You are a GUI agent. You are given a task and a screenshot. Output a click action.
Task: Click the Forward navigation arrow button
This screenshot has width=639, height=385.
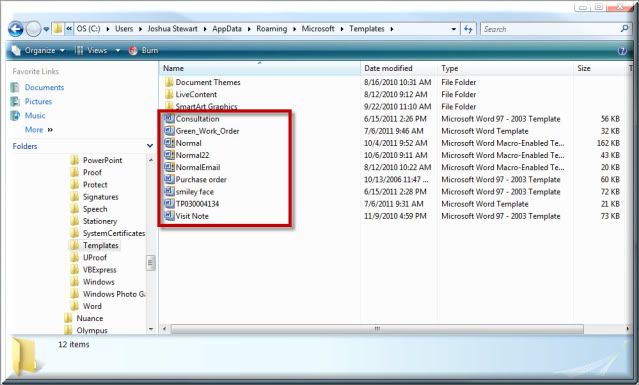pos(33,29)
